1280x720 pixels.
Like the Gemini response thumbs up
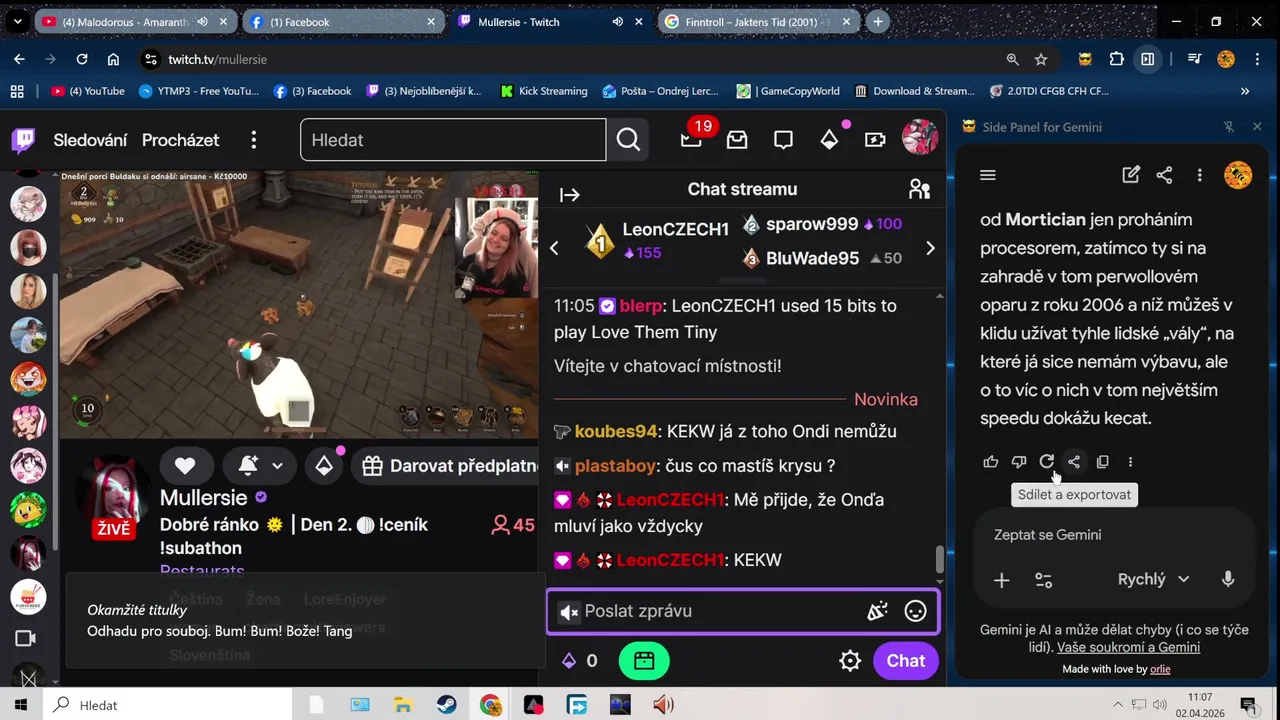[991, 462]
